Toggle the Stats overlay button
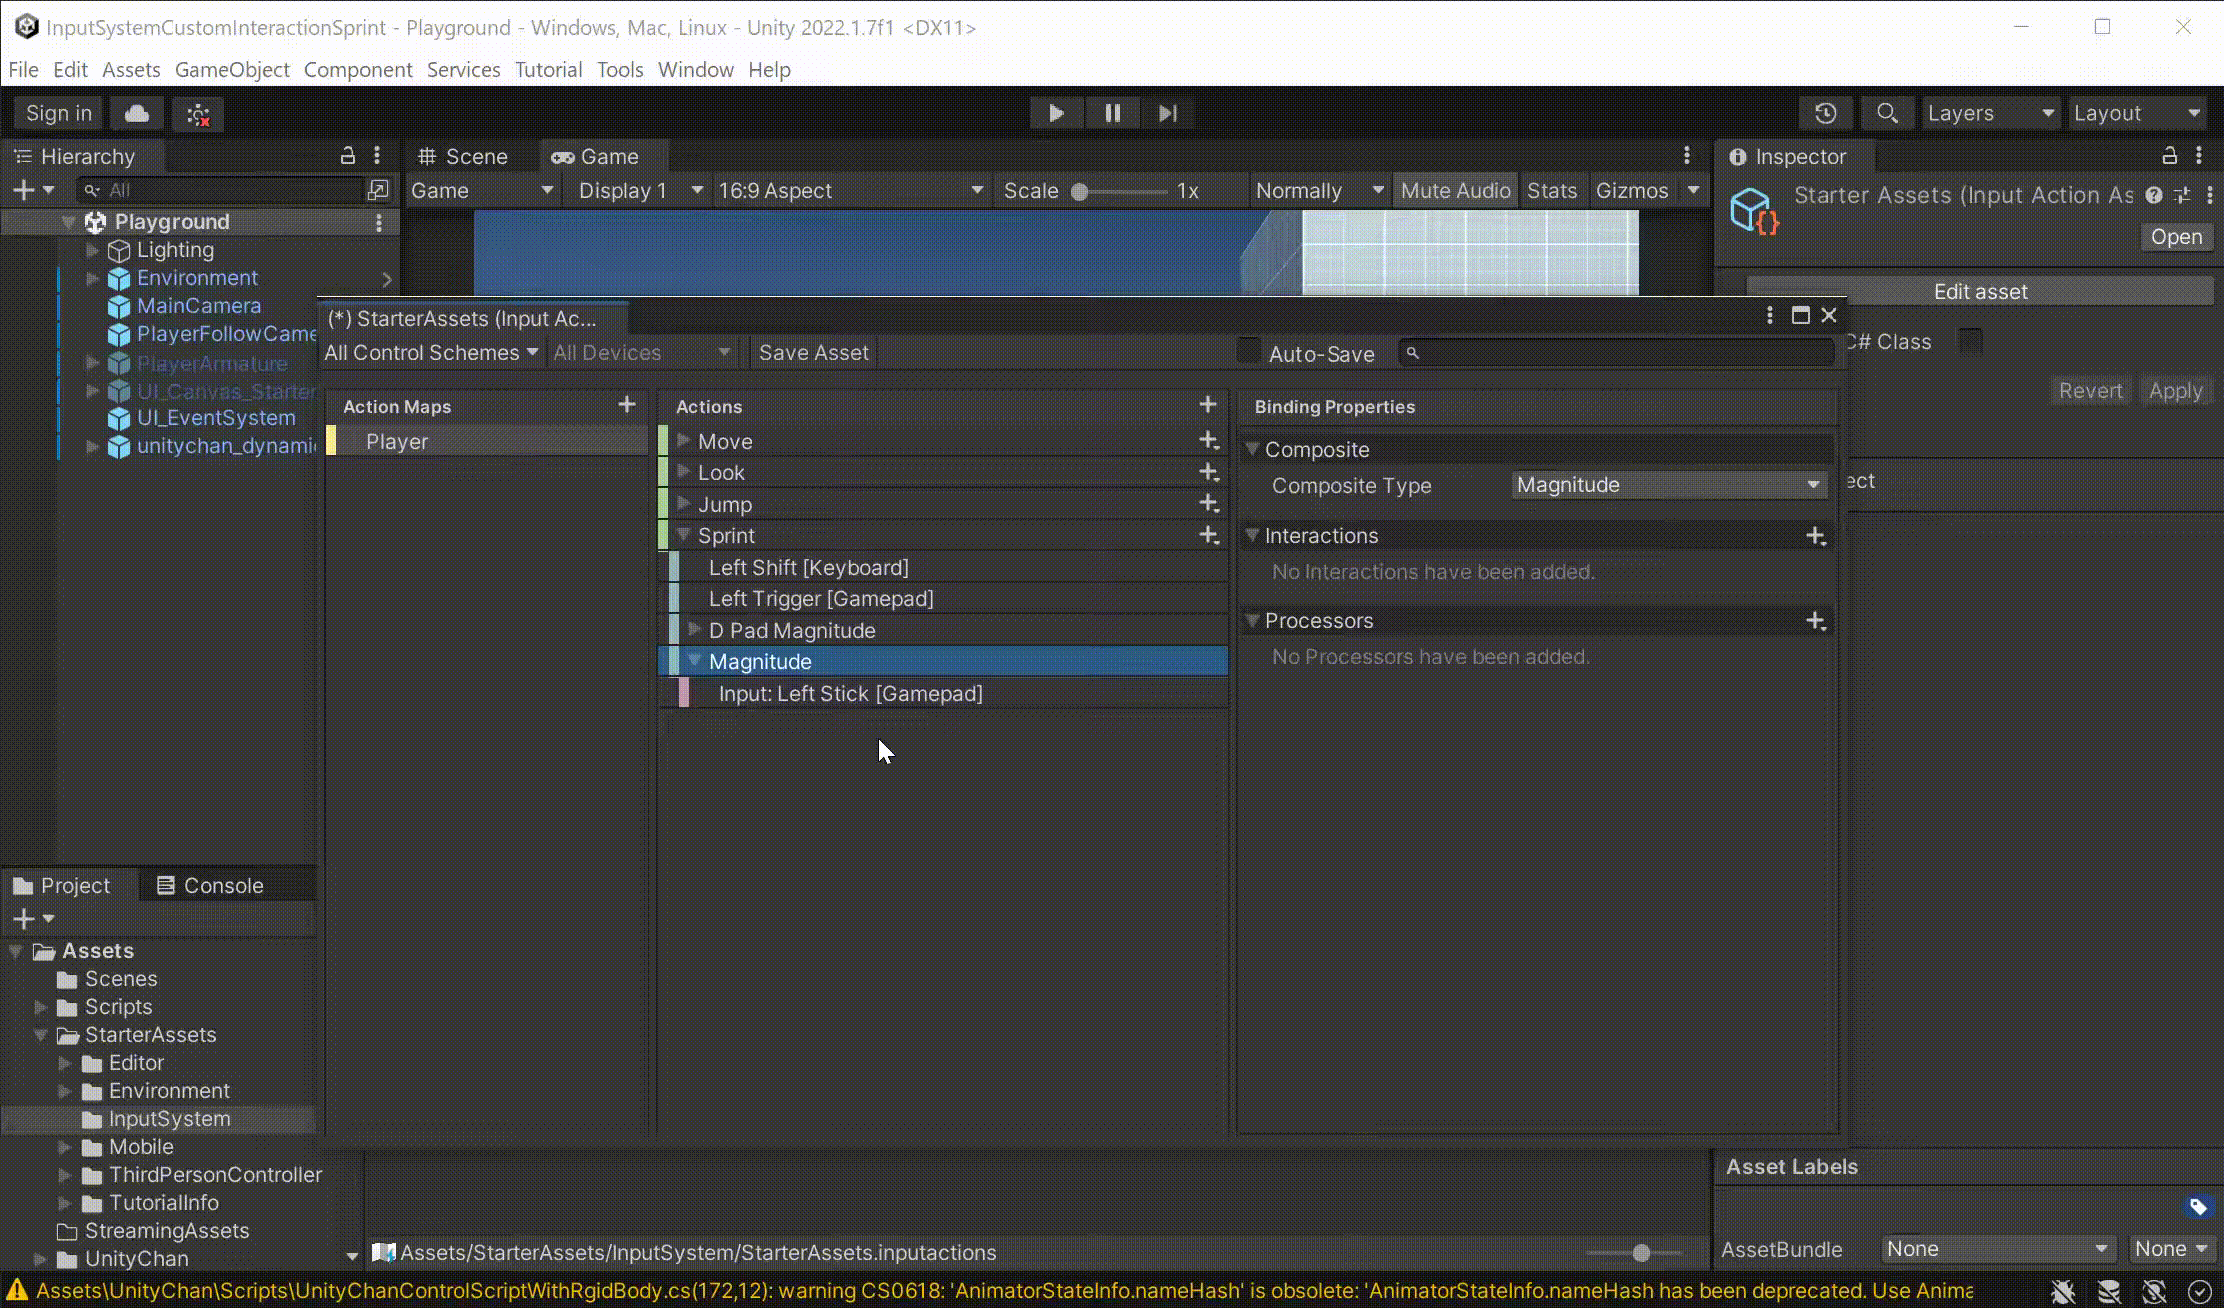The height and width of the screenshot is (1308, 2224). tap(1552, 190)
